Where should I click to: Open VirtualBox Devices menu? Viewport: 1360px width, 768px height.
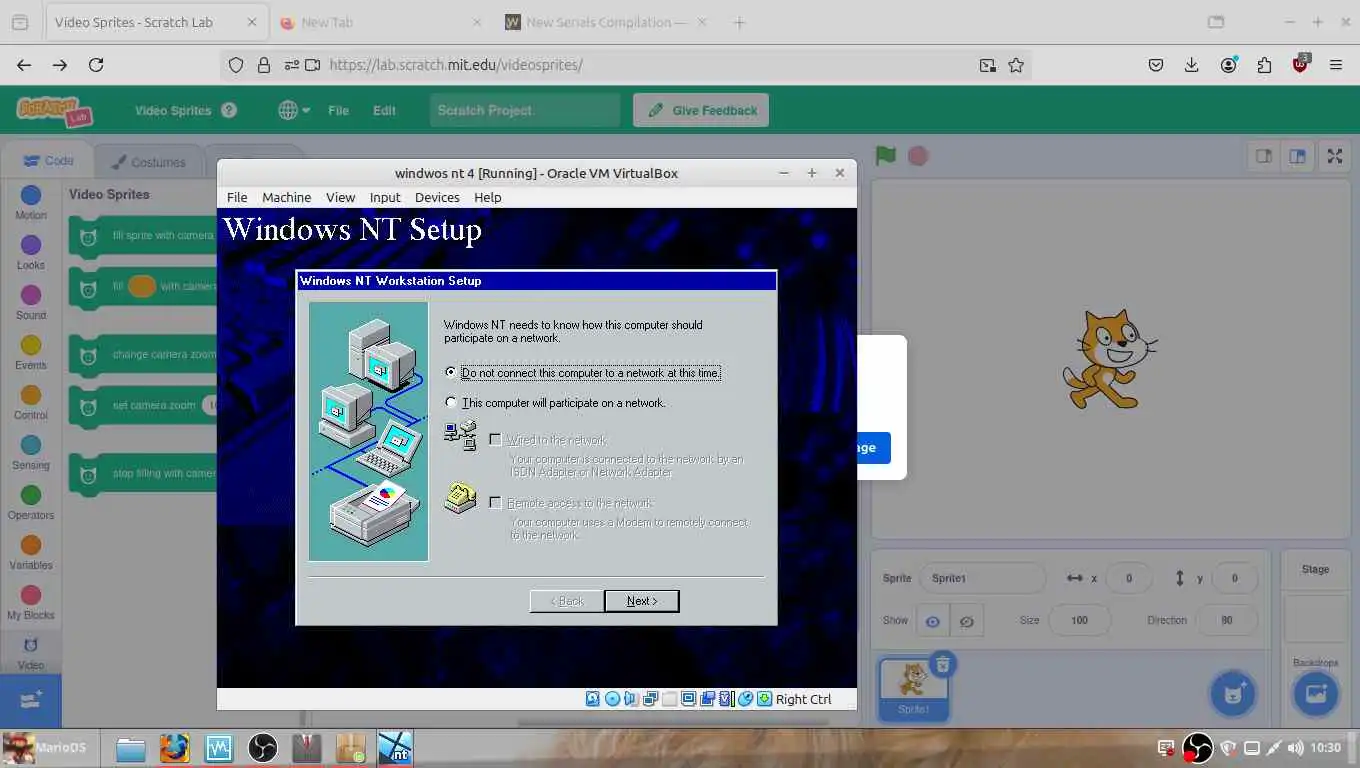pos(437,197)
